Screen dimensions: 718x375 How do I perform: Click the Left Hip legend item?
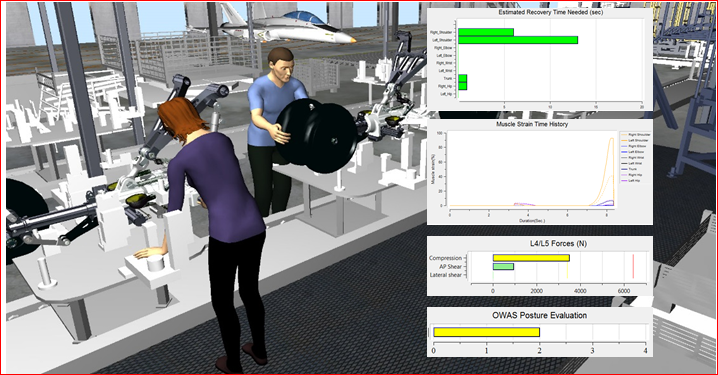pyautogui.click(x=631, y=181)
